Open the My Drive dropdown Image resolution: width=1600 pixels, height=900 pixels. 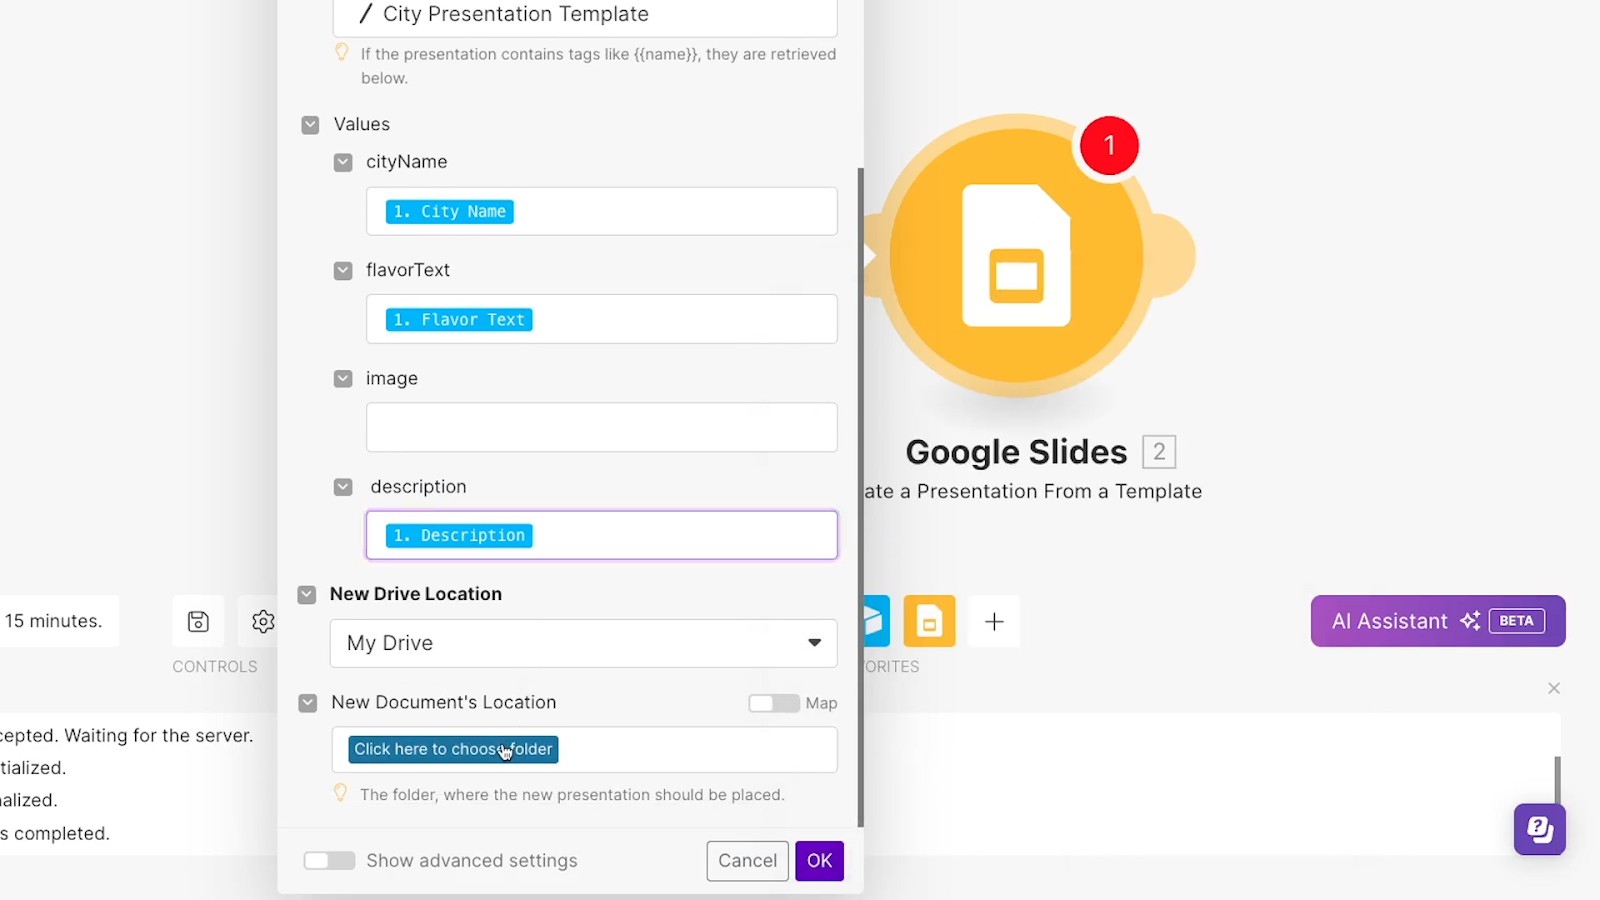pos(584,643)
